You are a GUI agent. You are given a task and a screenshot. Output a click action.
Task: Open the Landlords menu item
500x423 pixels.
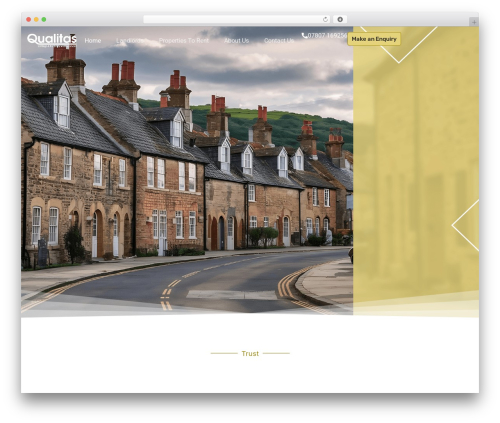click(x=130, y=41)
